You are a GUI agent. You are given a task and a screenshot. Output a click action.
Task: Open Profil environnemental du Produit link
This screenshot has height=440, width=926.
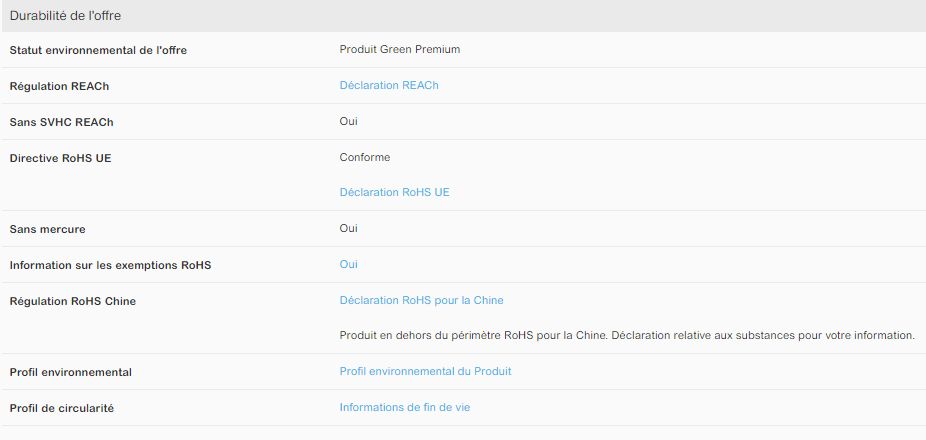tap(425, 372)
